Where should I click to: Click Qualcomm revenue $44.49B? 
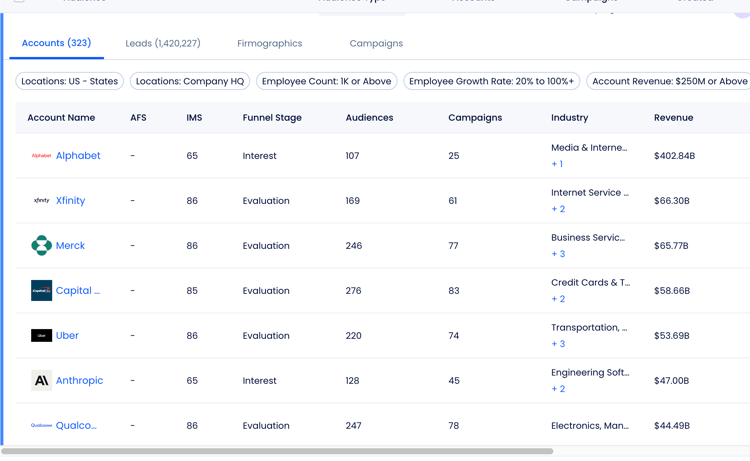pos(672,426)
